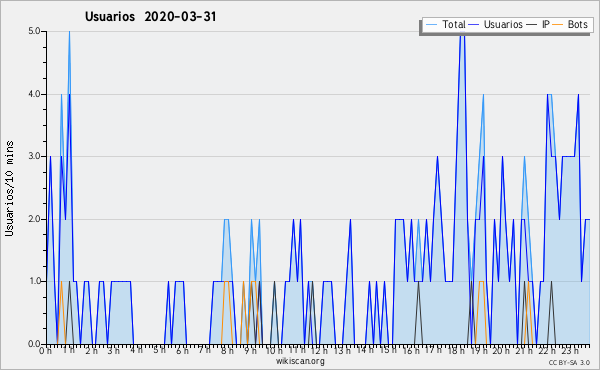Click the 2.0 y-axis value
600x370 pixels.
tap(34, 219)
